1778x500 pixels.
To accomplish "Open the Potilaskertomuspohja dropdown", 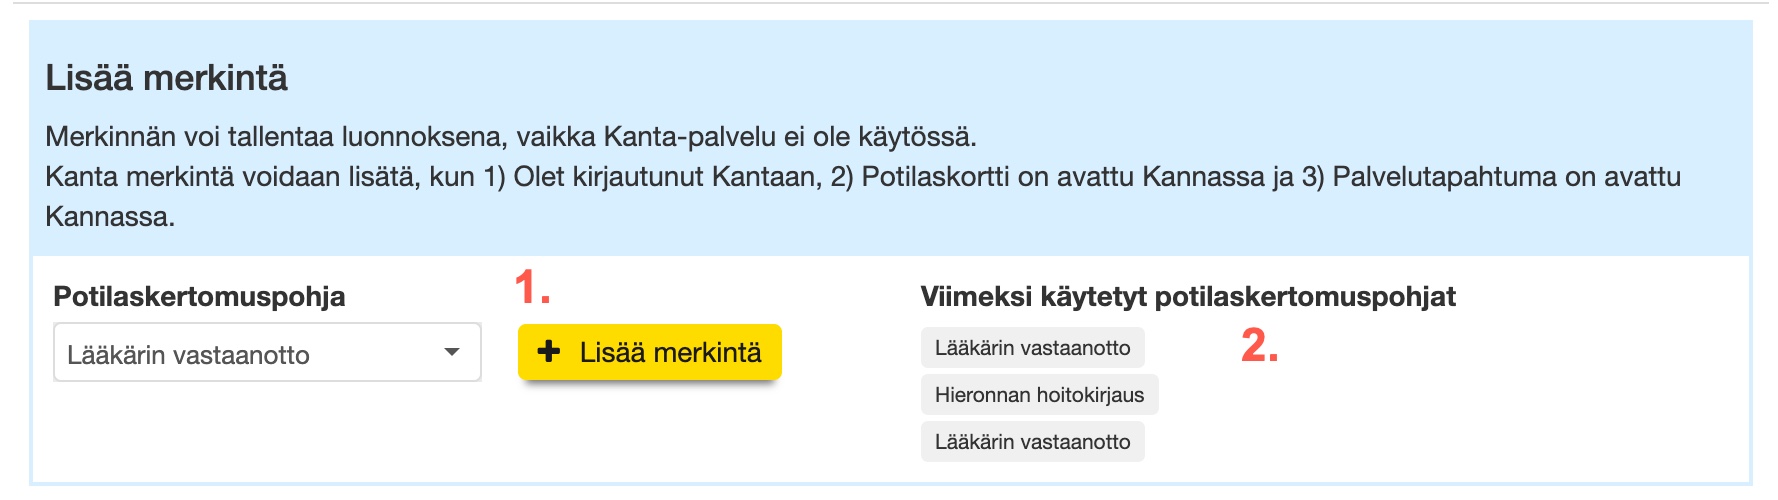I will click(266, 353).
